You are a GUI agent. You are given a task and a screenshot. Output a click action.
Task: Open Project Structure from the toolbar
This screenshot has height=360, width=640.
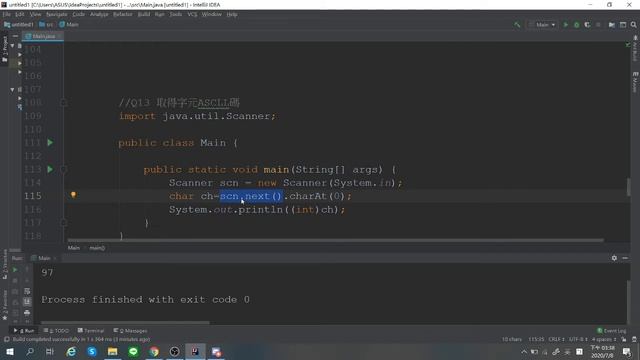tap(611, 25)
